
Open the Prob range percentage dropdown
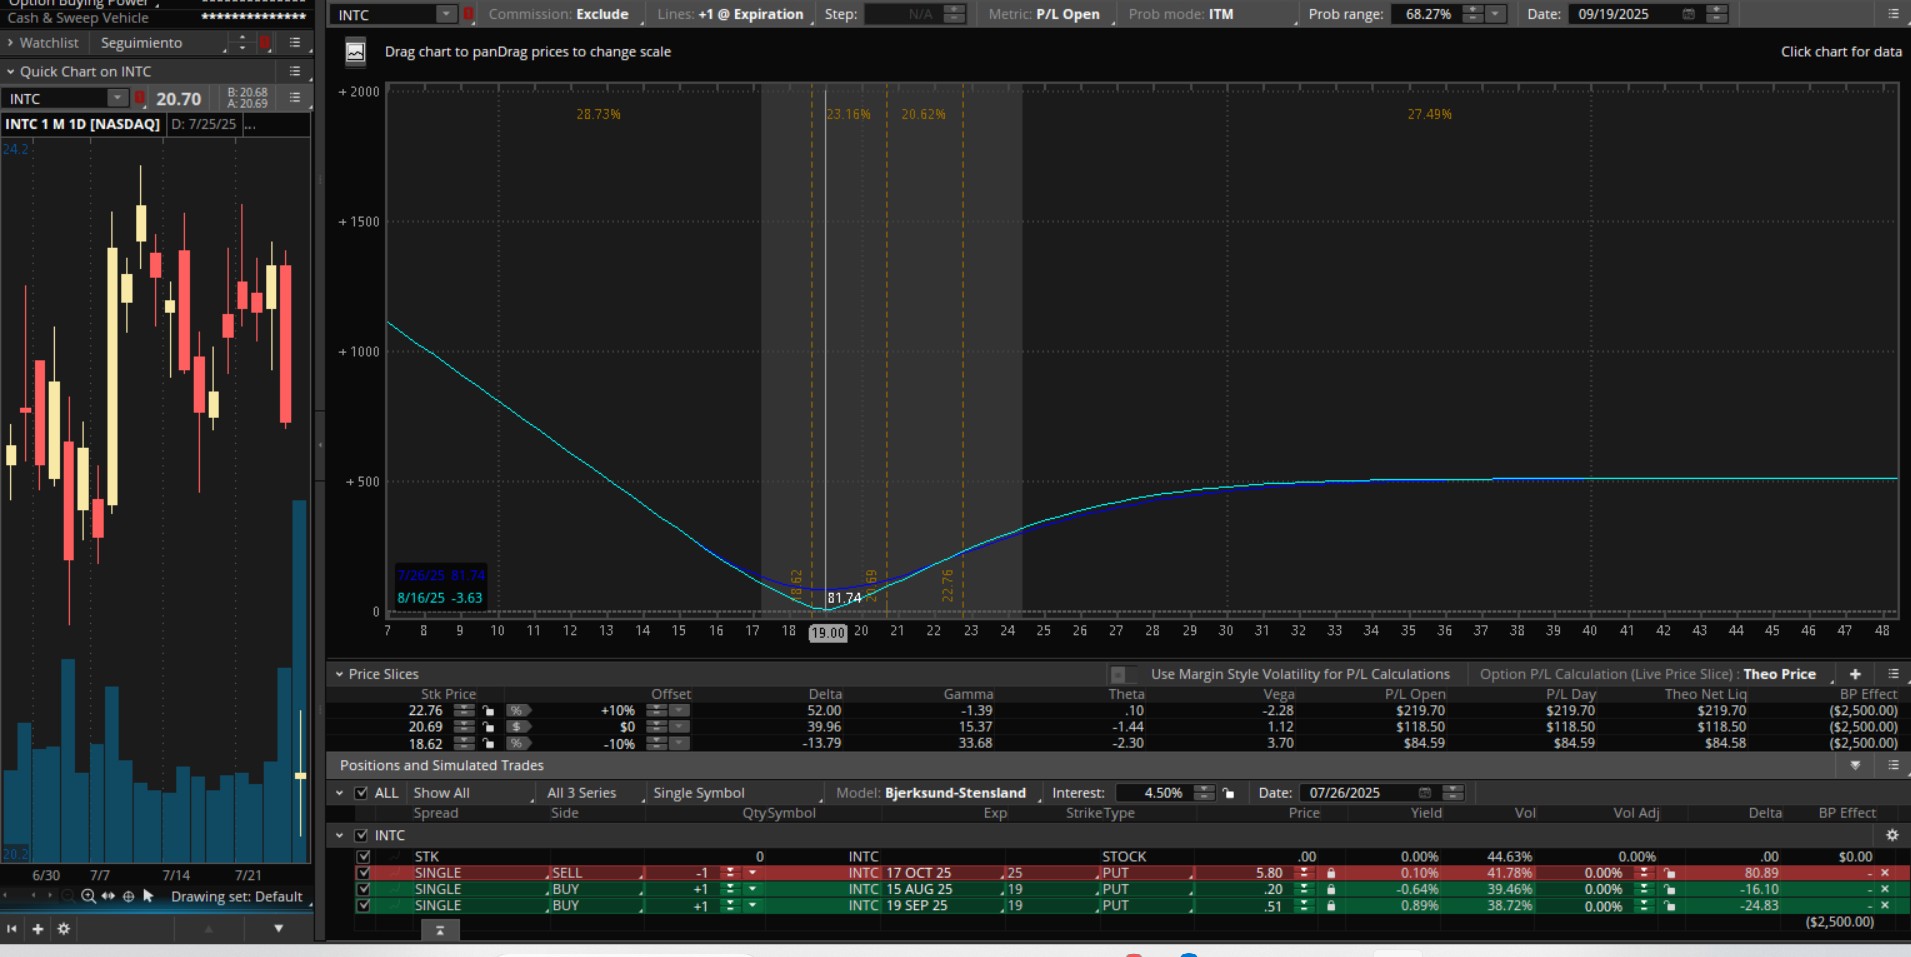(1495, 14)
